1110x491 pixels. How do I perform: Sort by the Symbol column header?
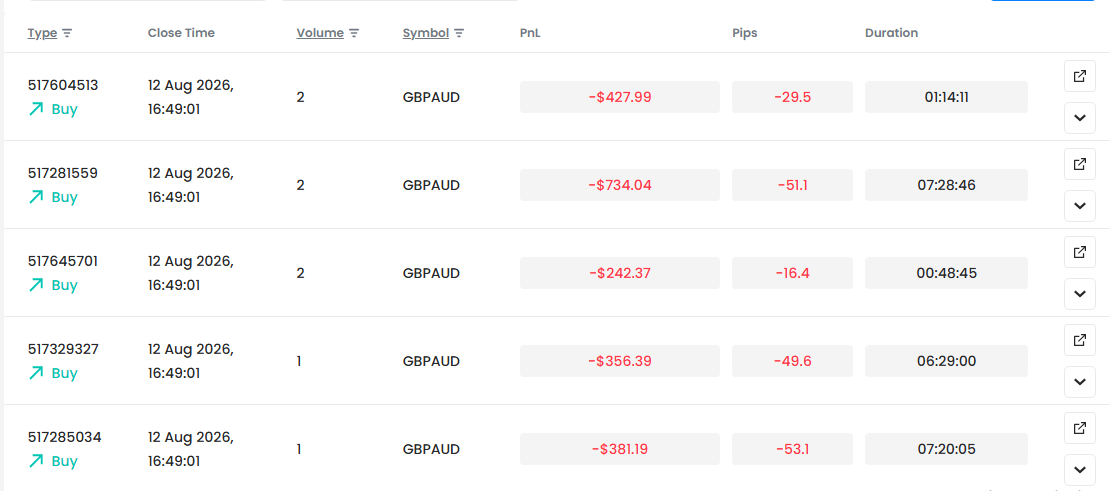pos(425,33)
